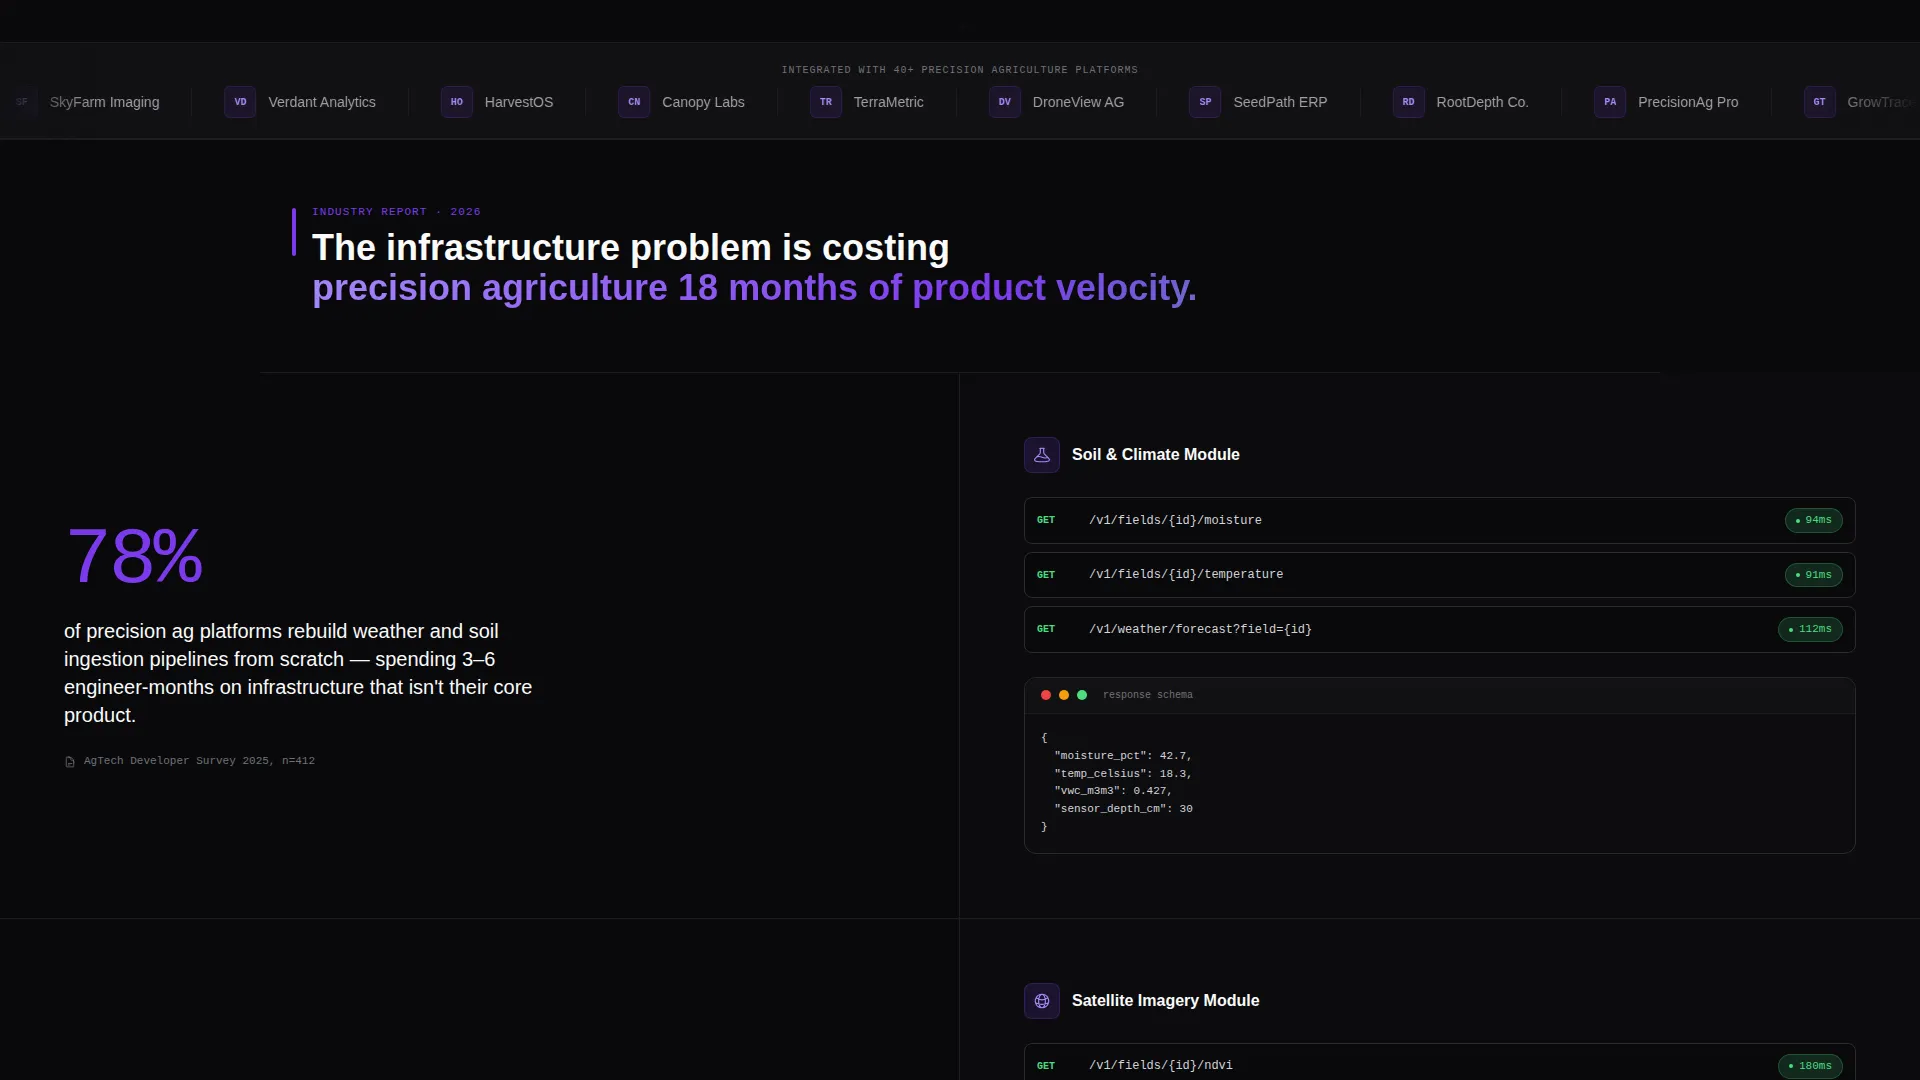
Task: Select the /v1/fields/{id}/temperature endpoint row
Action: pyautogui.click(x=1439, y=575)
